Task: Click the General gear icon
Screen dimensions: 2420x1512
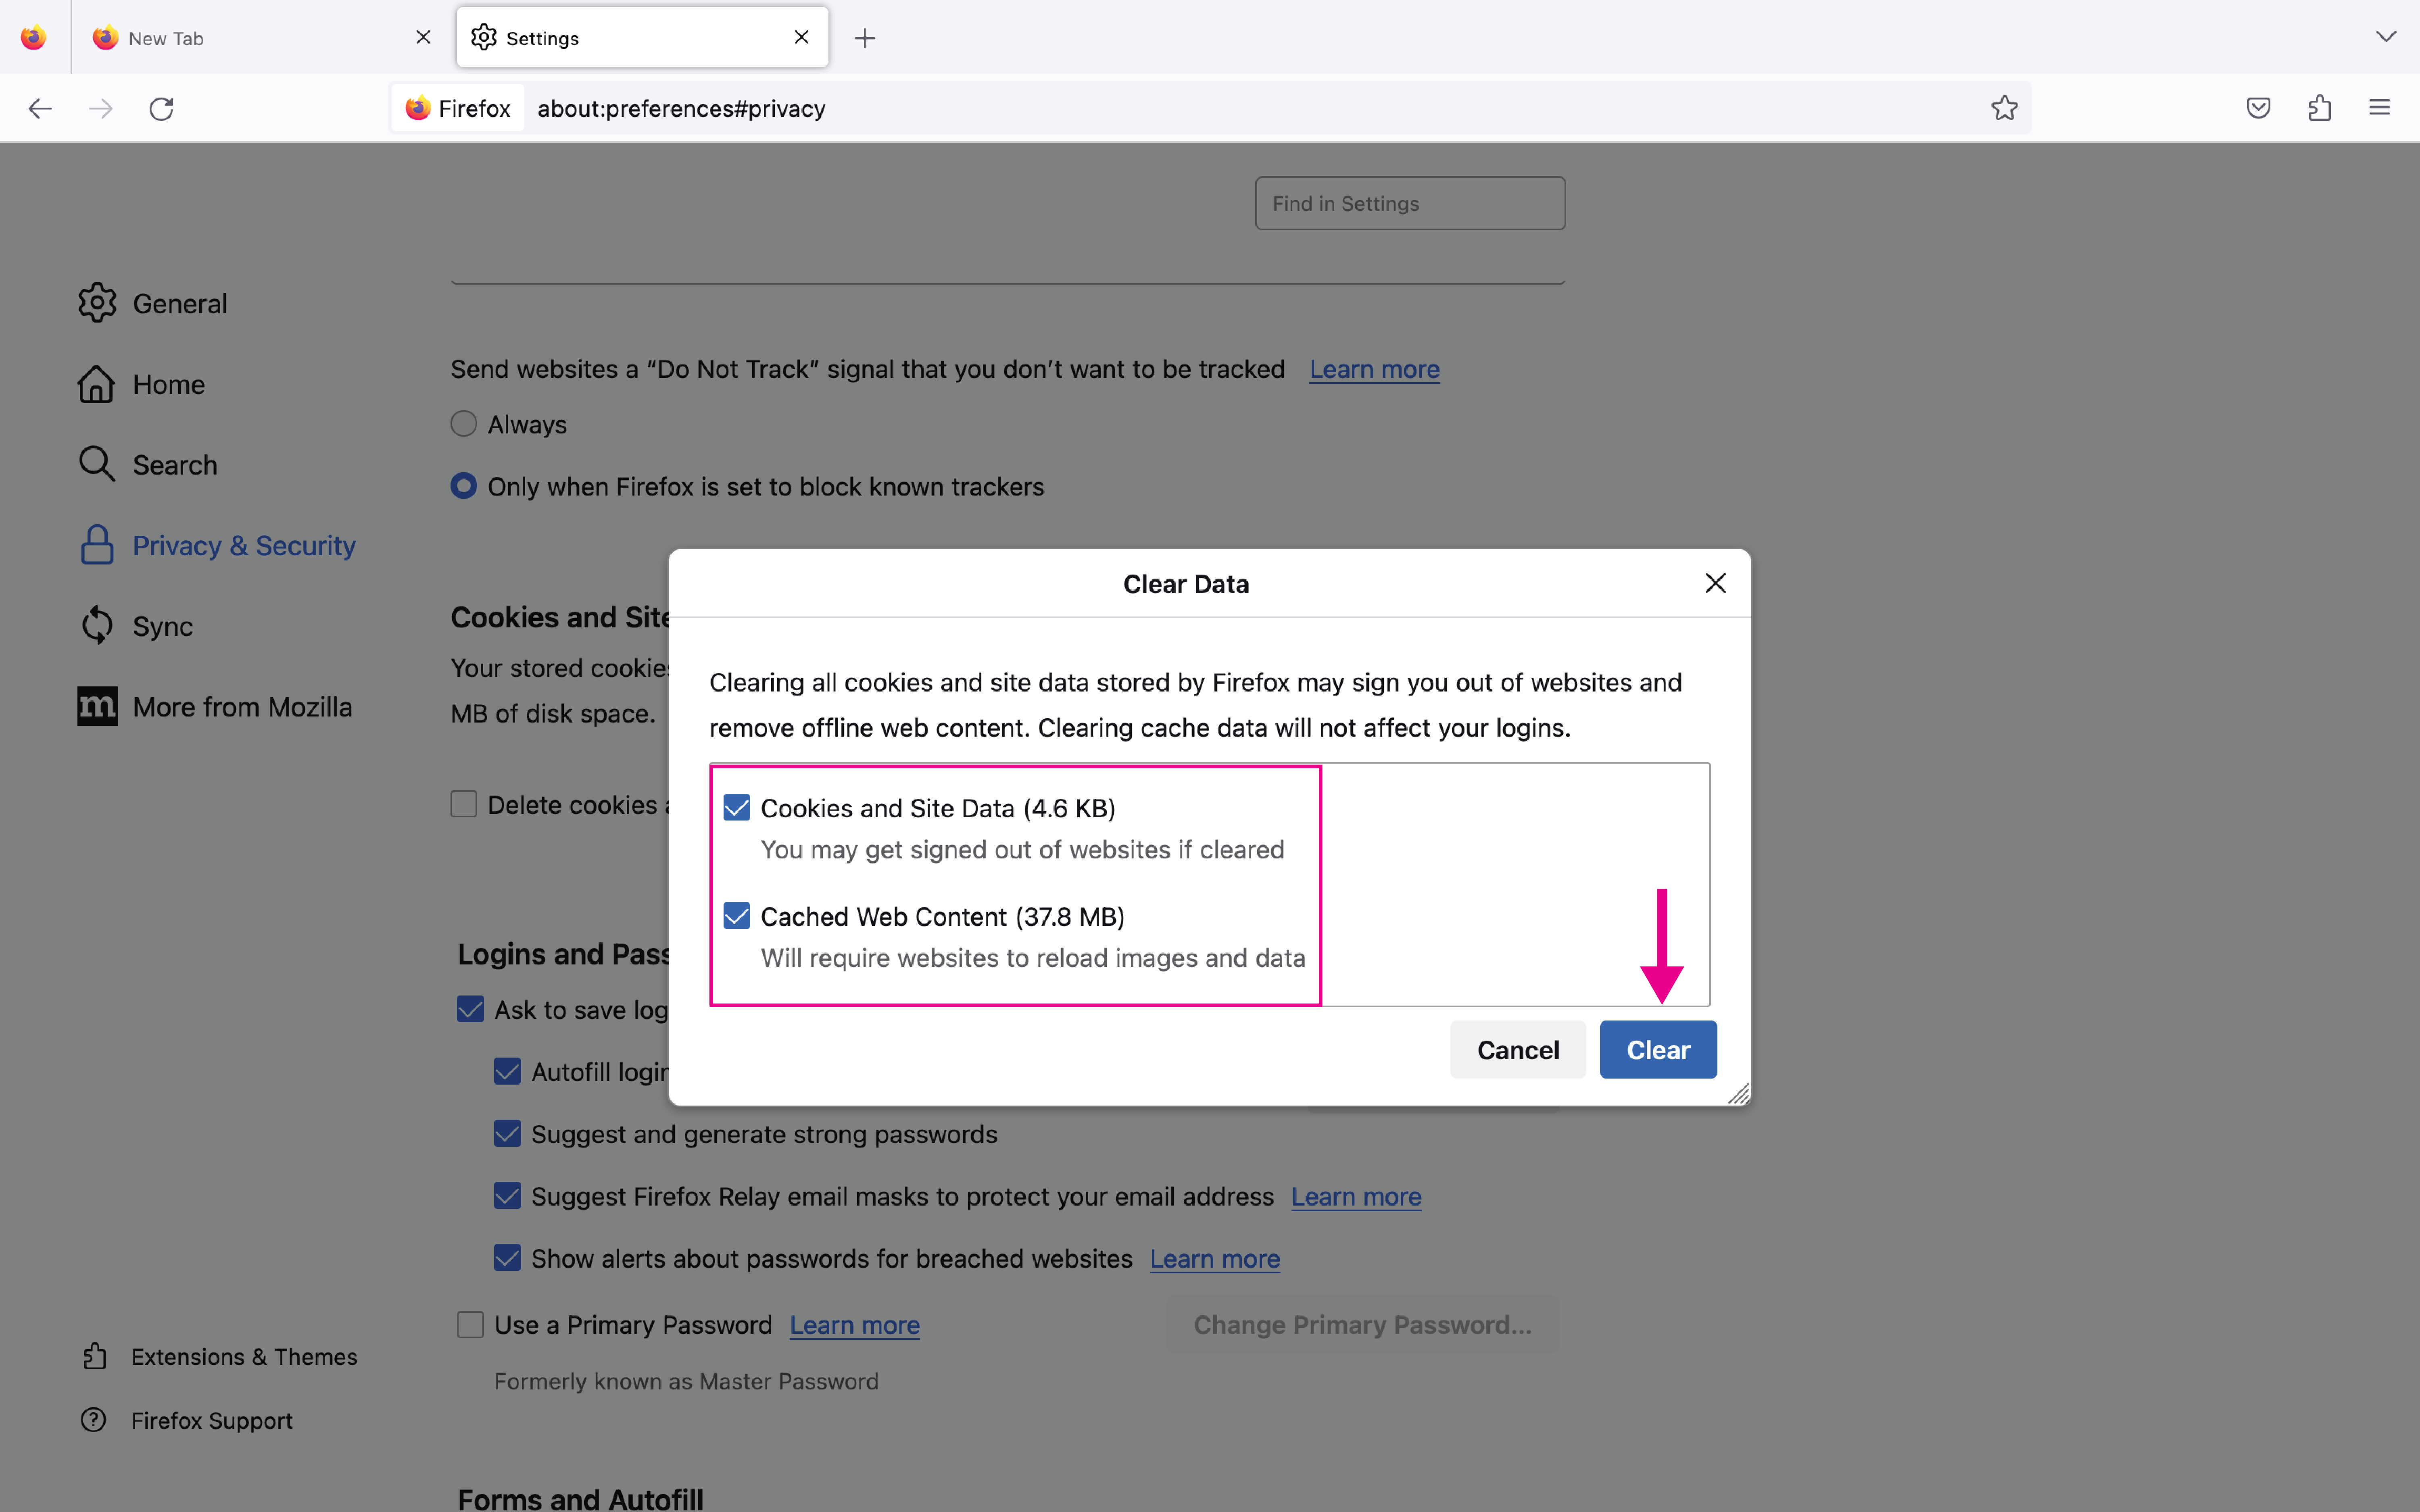Action: [x=97, y=303]
